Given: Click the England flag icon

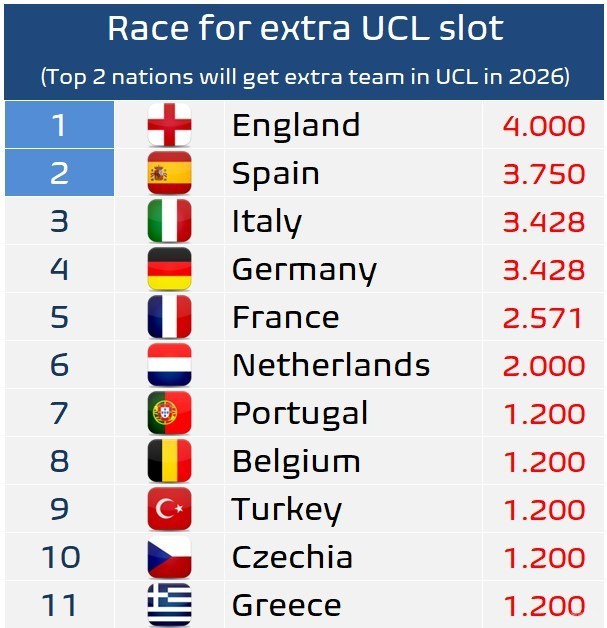Looking at the screenshot, I should pos(169,126).
